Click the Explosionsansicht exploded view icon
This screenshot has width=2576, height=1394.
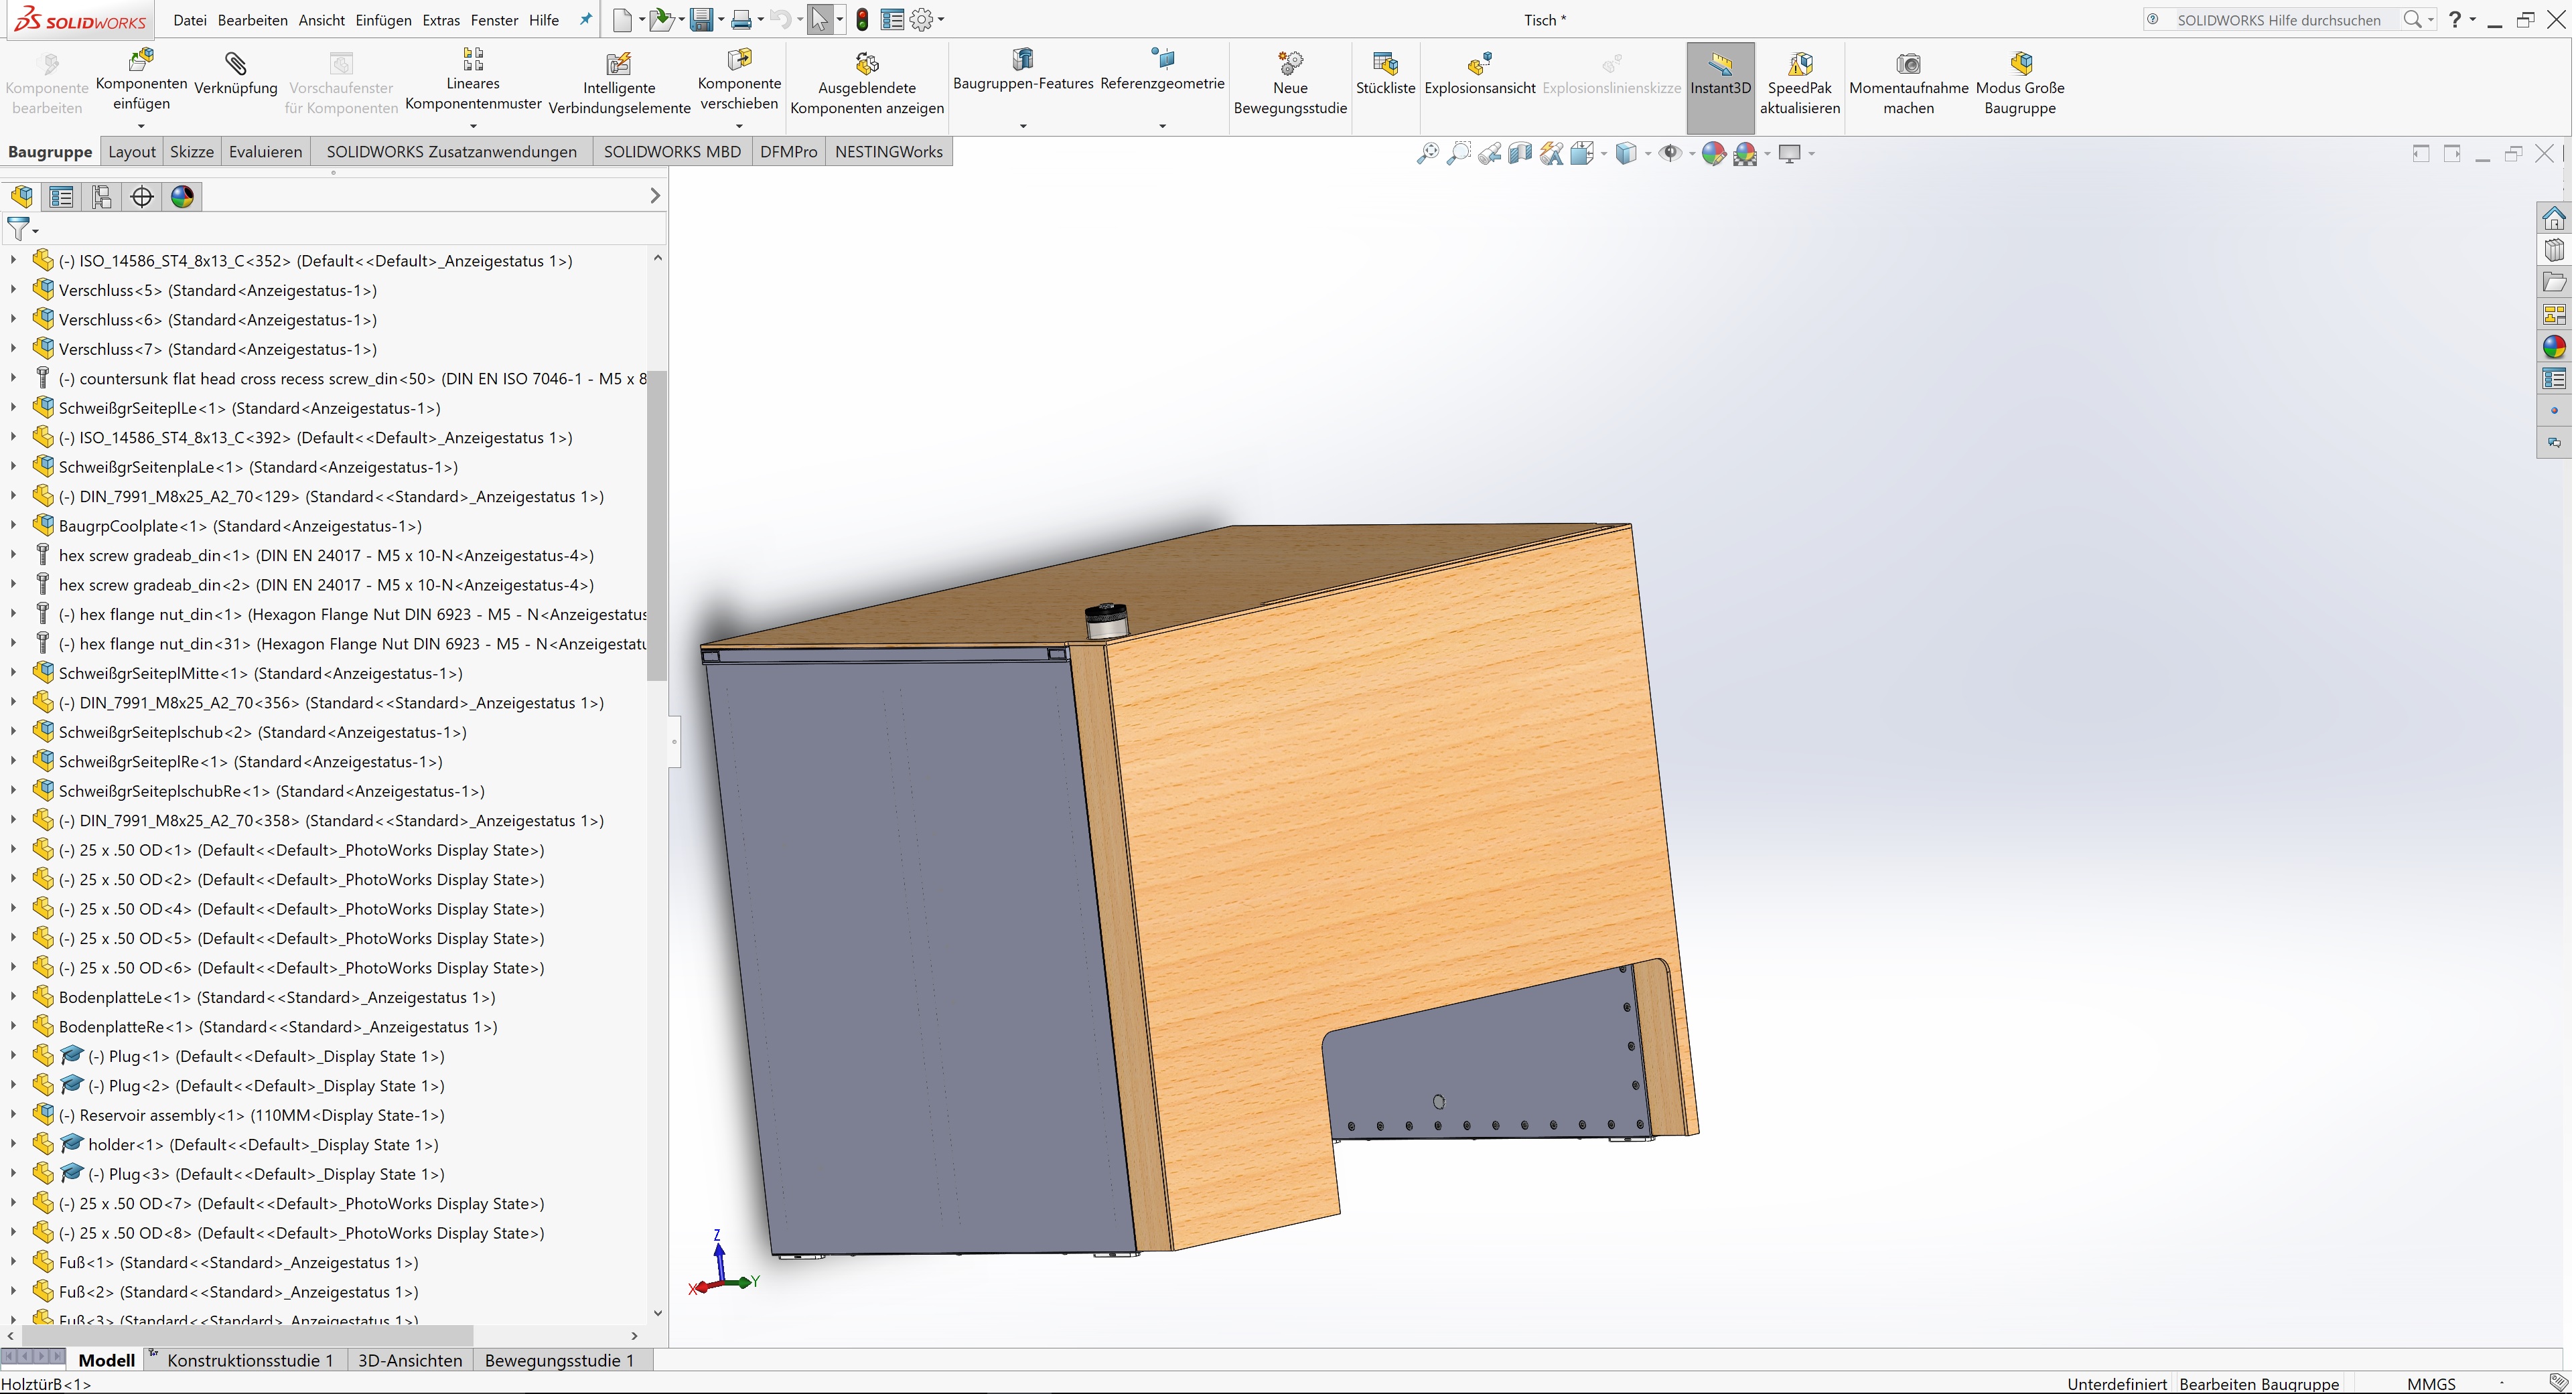click(x=1479, y=65)
